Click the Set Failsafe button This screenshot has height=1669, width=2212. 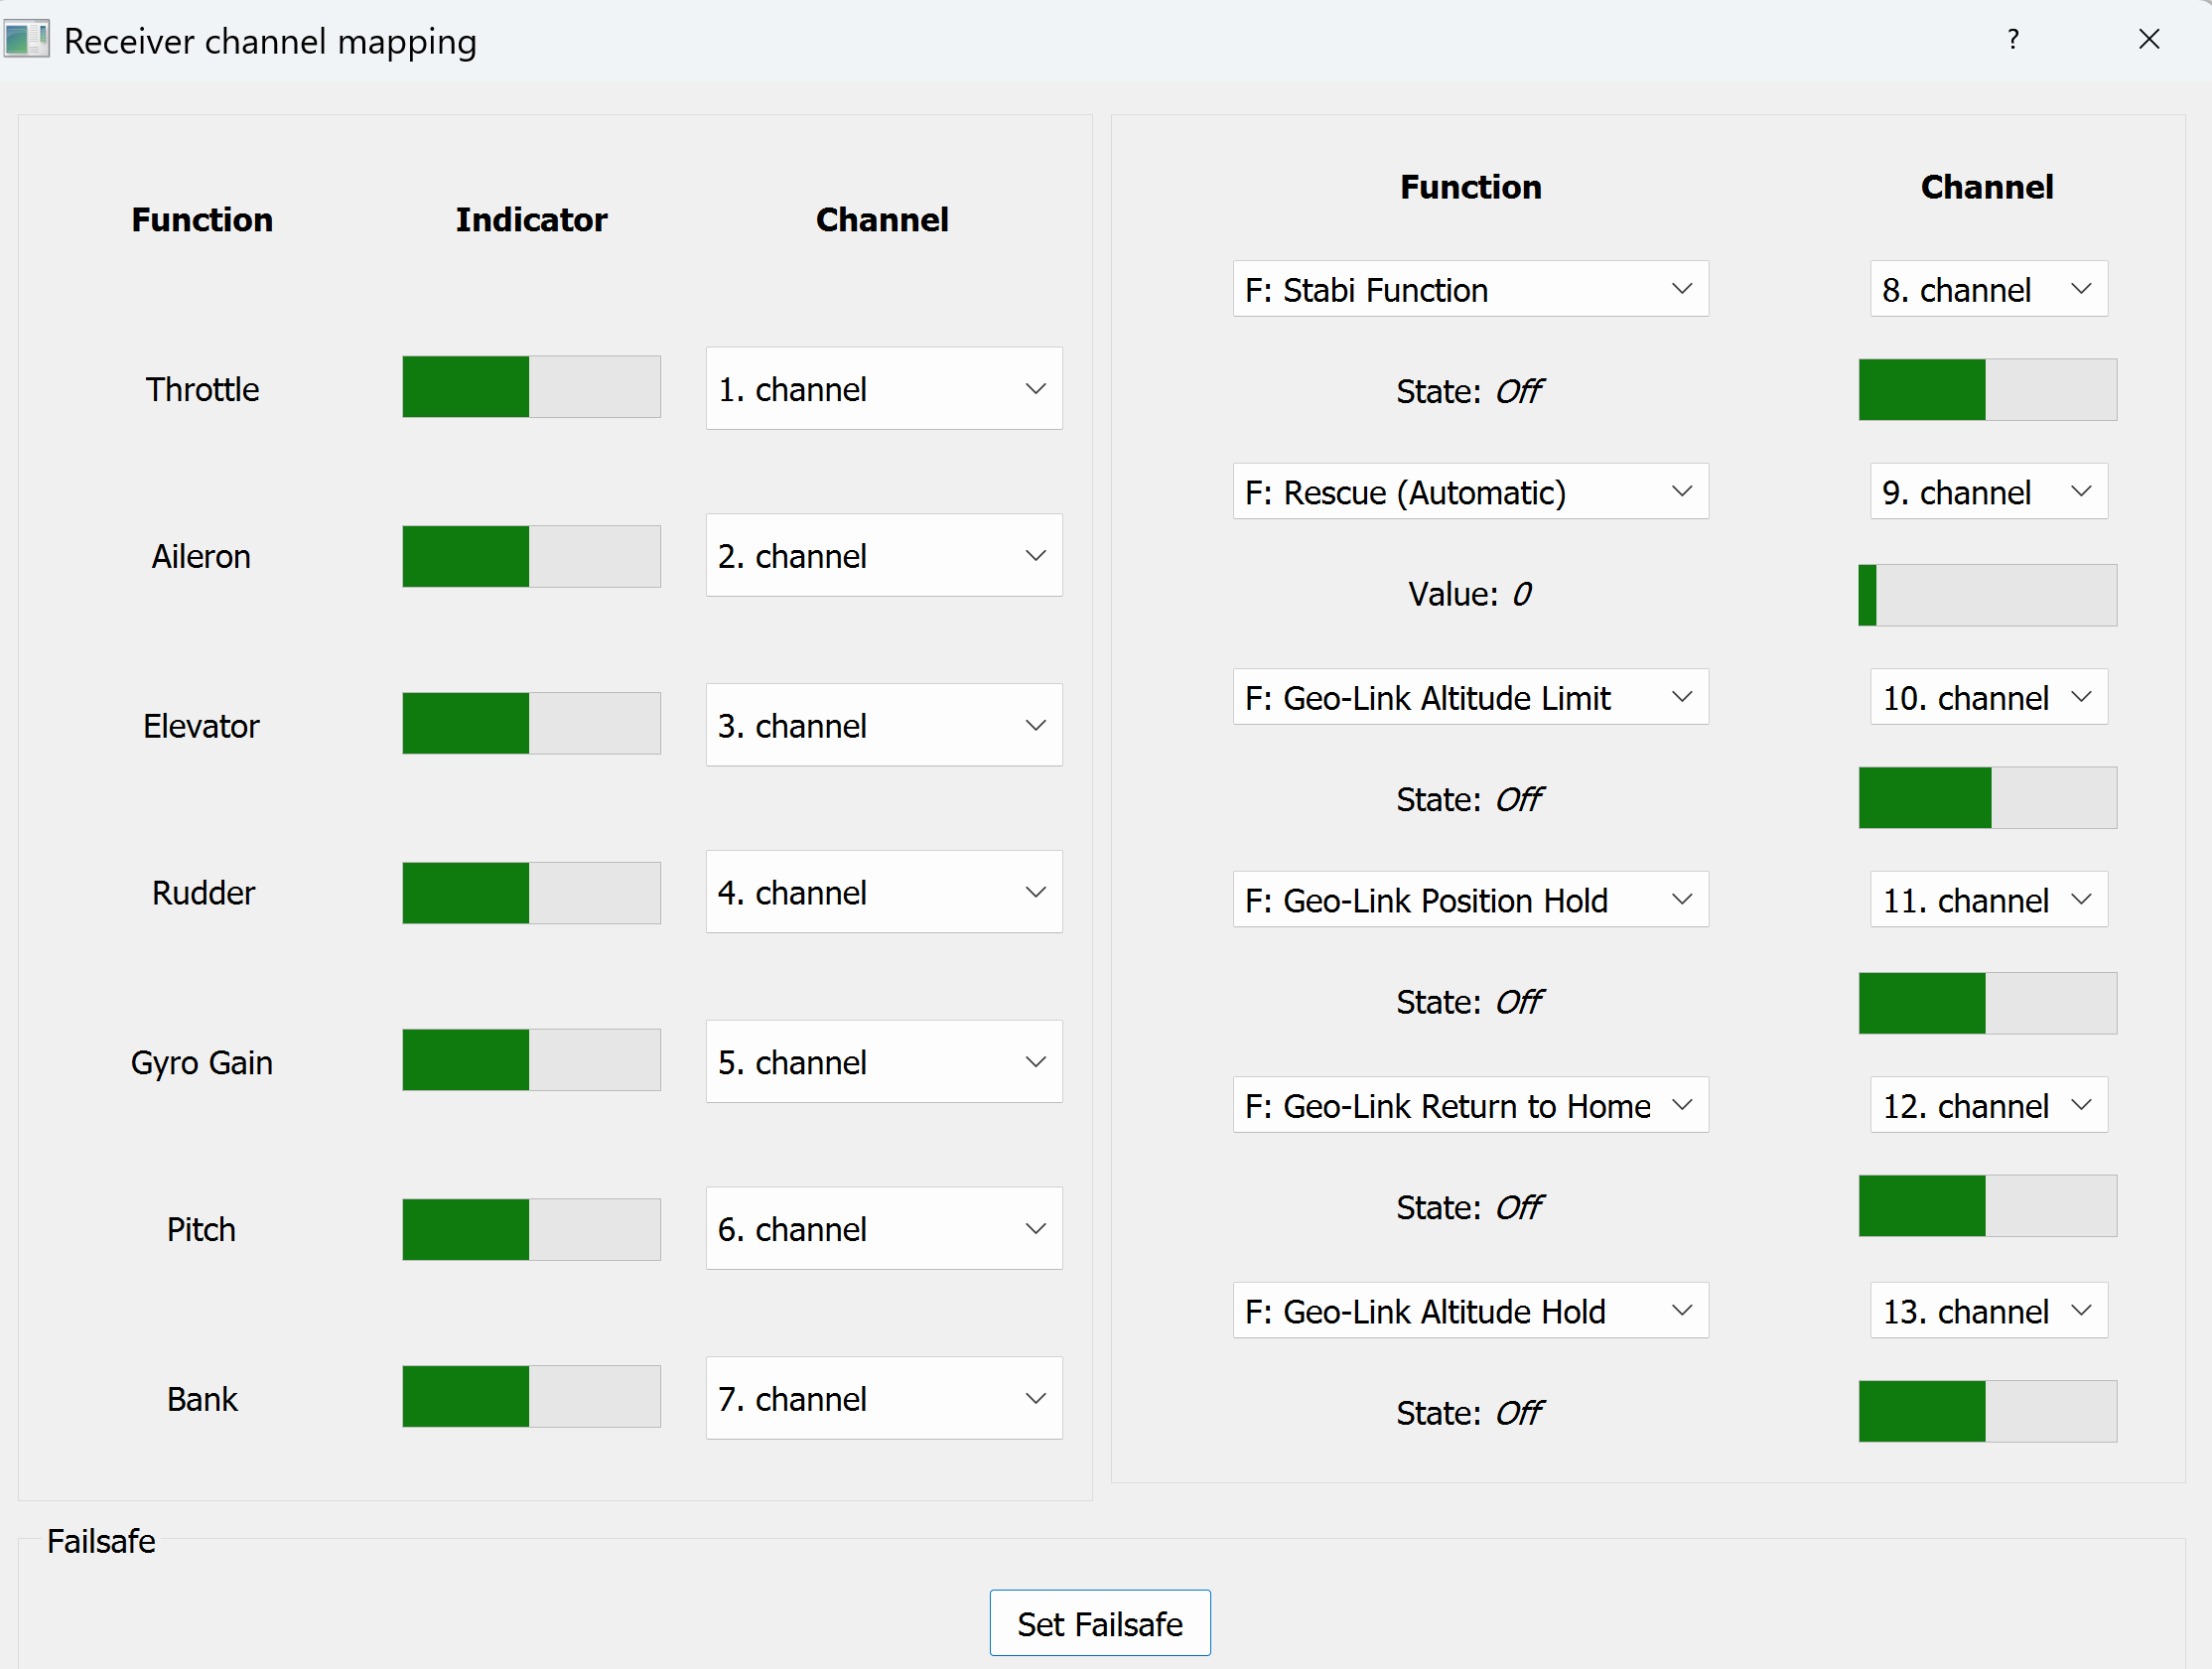[x=1099, y=1623]
